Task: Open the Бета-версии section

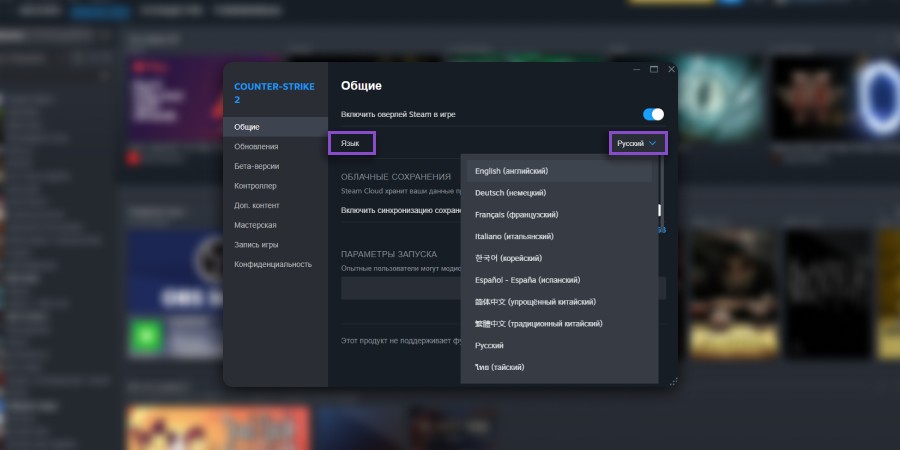Action: pyautogui.click(x=276, y=166)
